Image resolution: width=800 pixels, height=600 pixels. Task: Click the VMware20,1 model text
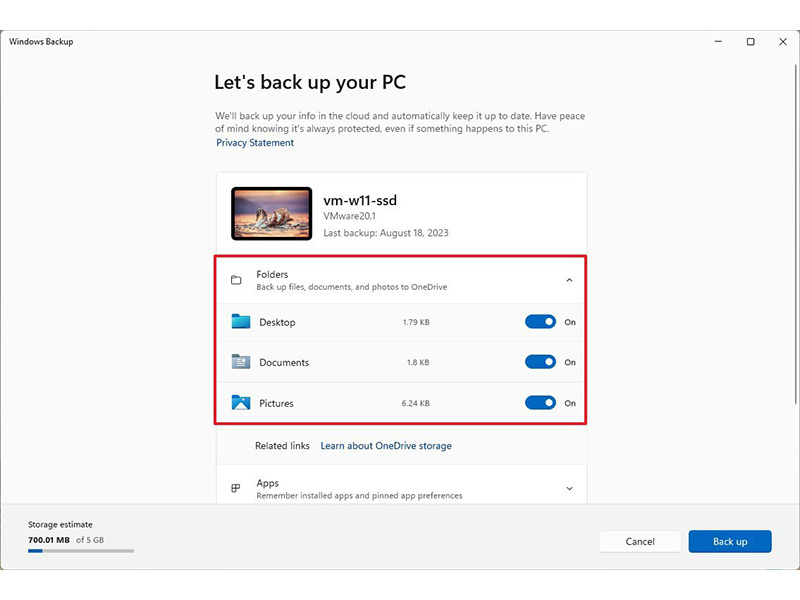point(349,216)
